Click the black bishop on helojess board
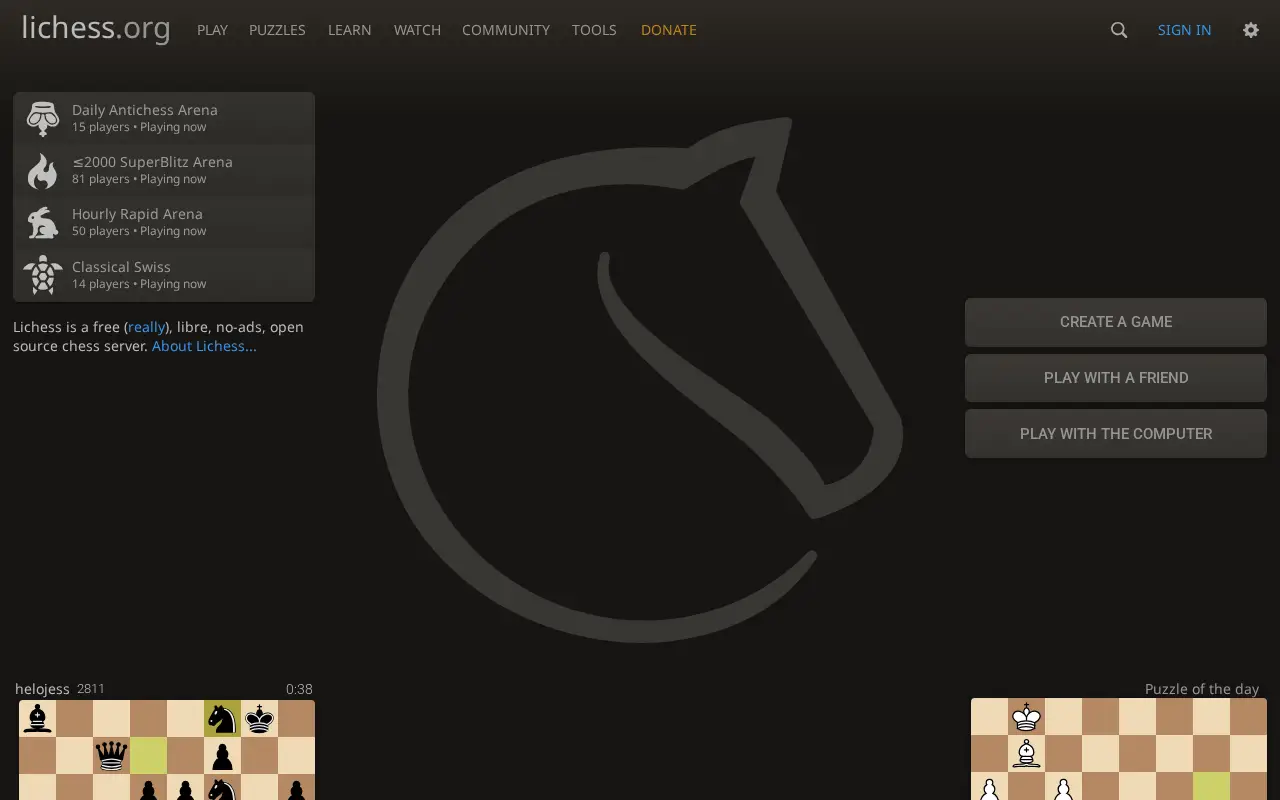 (37, 718)
